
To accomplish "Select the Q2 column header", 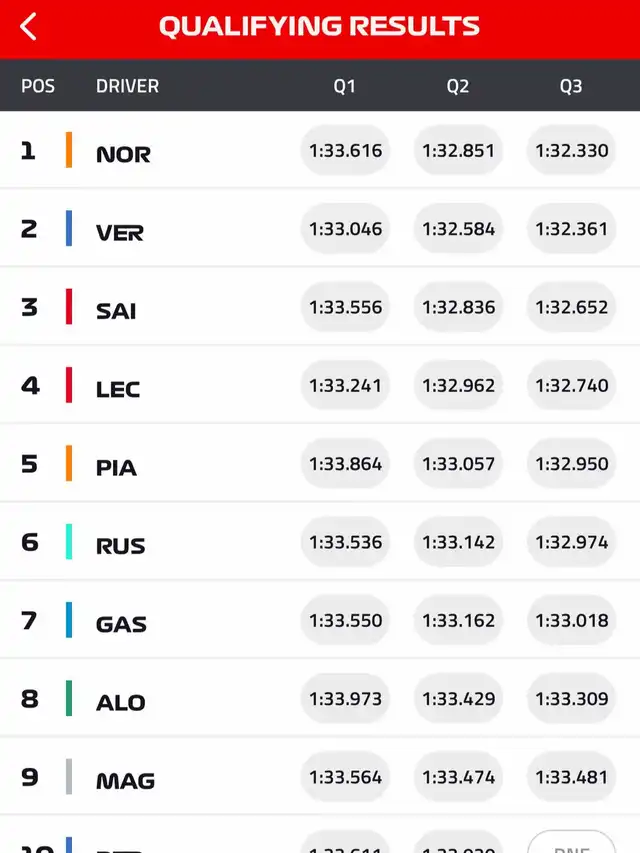I will (458, 86).
